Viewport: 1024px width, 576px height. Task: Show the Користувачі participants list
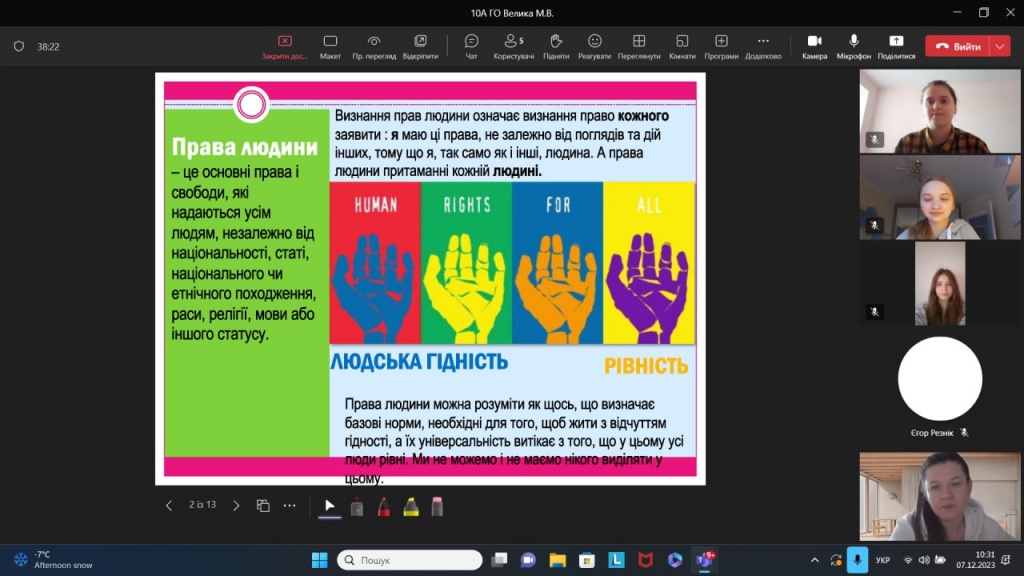[x=514, y=46]
